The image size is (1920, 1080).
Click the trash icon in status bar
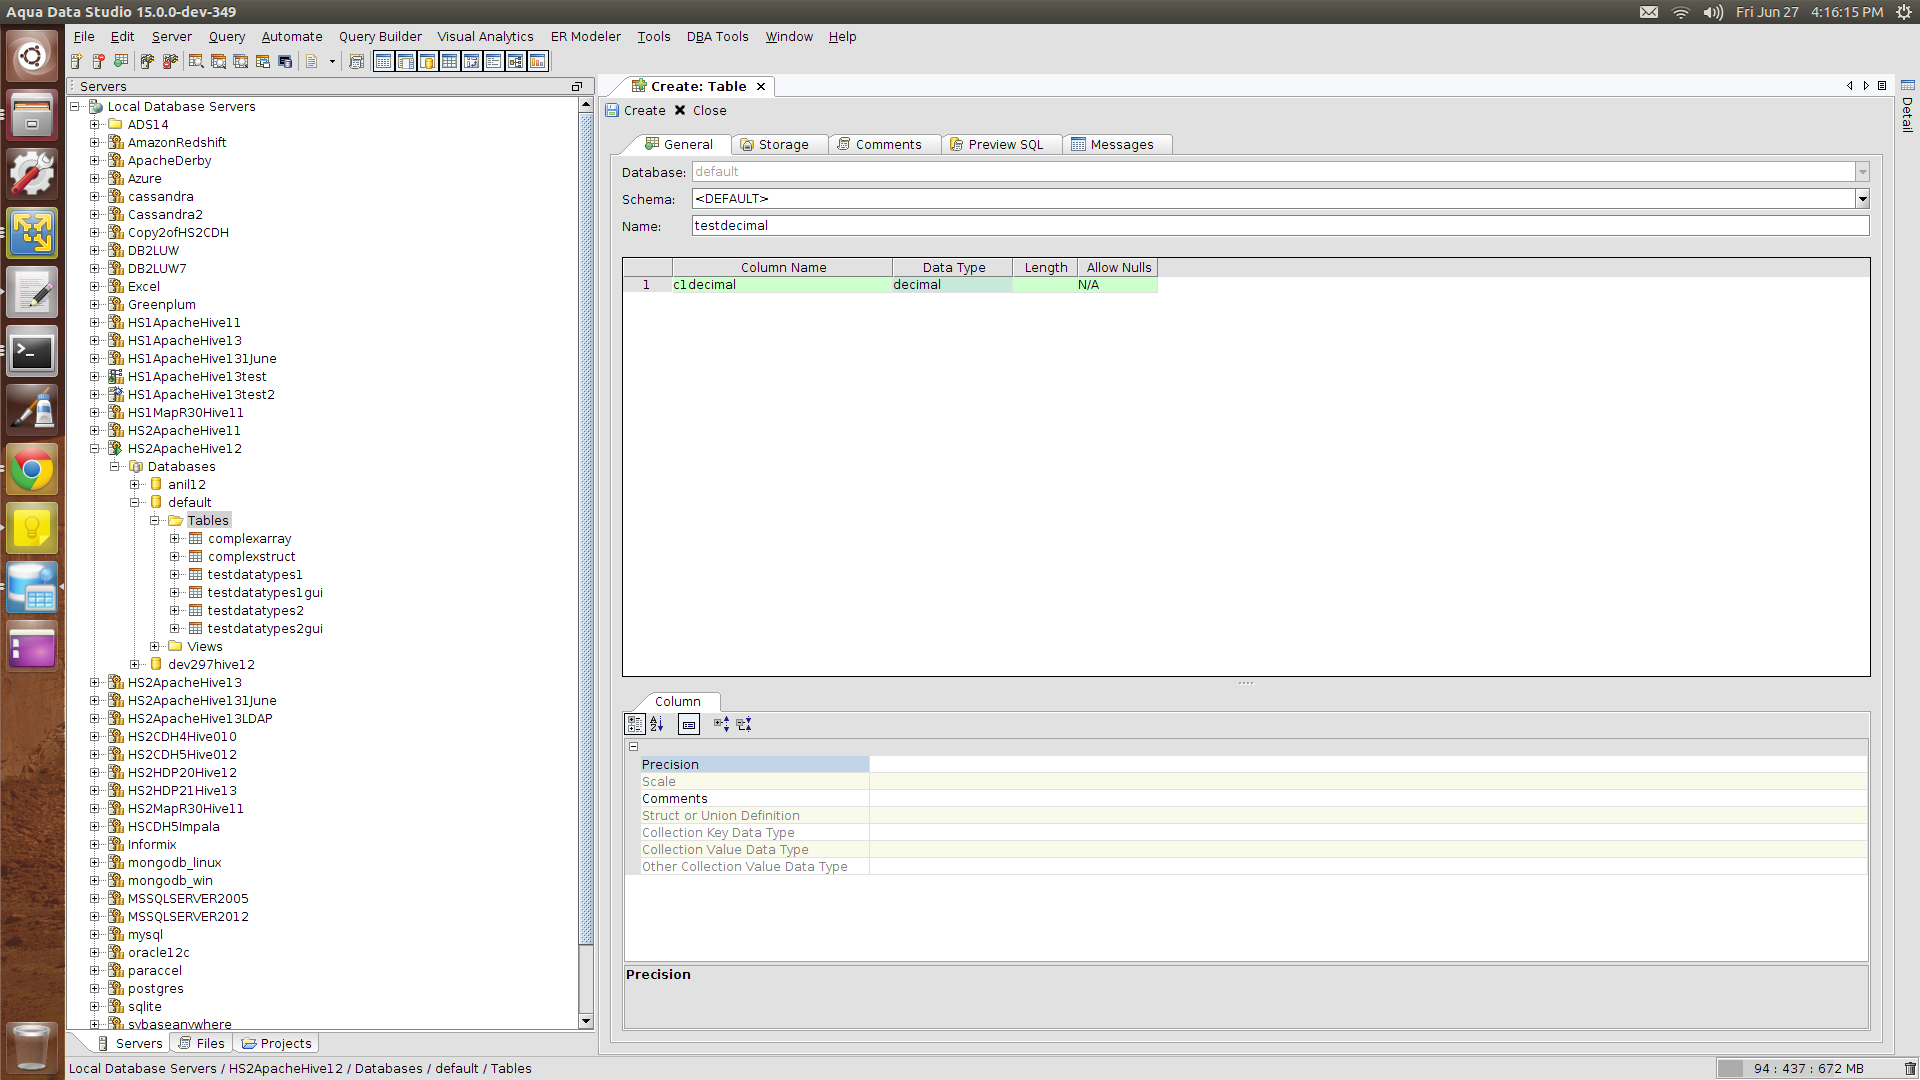1909,1068
